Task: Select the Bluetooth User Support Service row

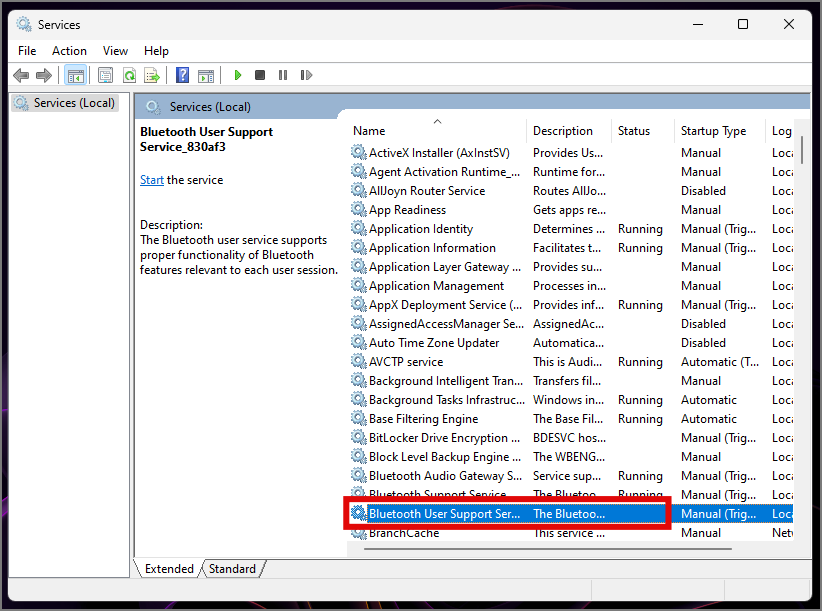Action: click(571, 514)
